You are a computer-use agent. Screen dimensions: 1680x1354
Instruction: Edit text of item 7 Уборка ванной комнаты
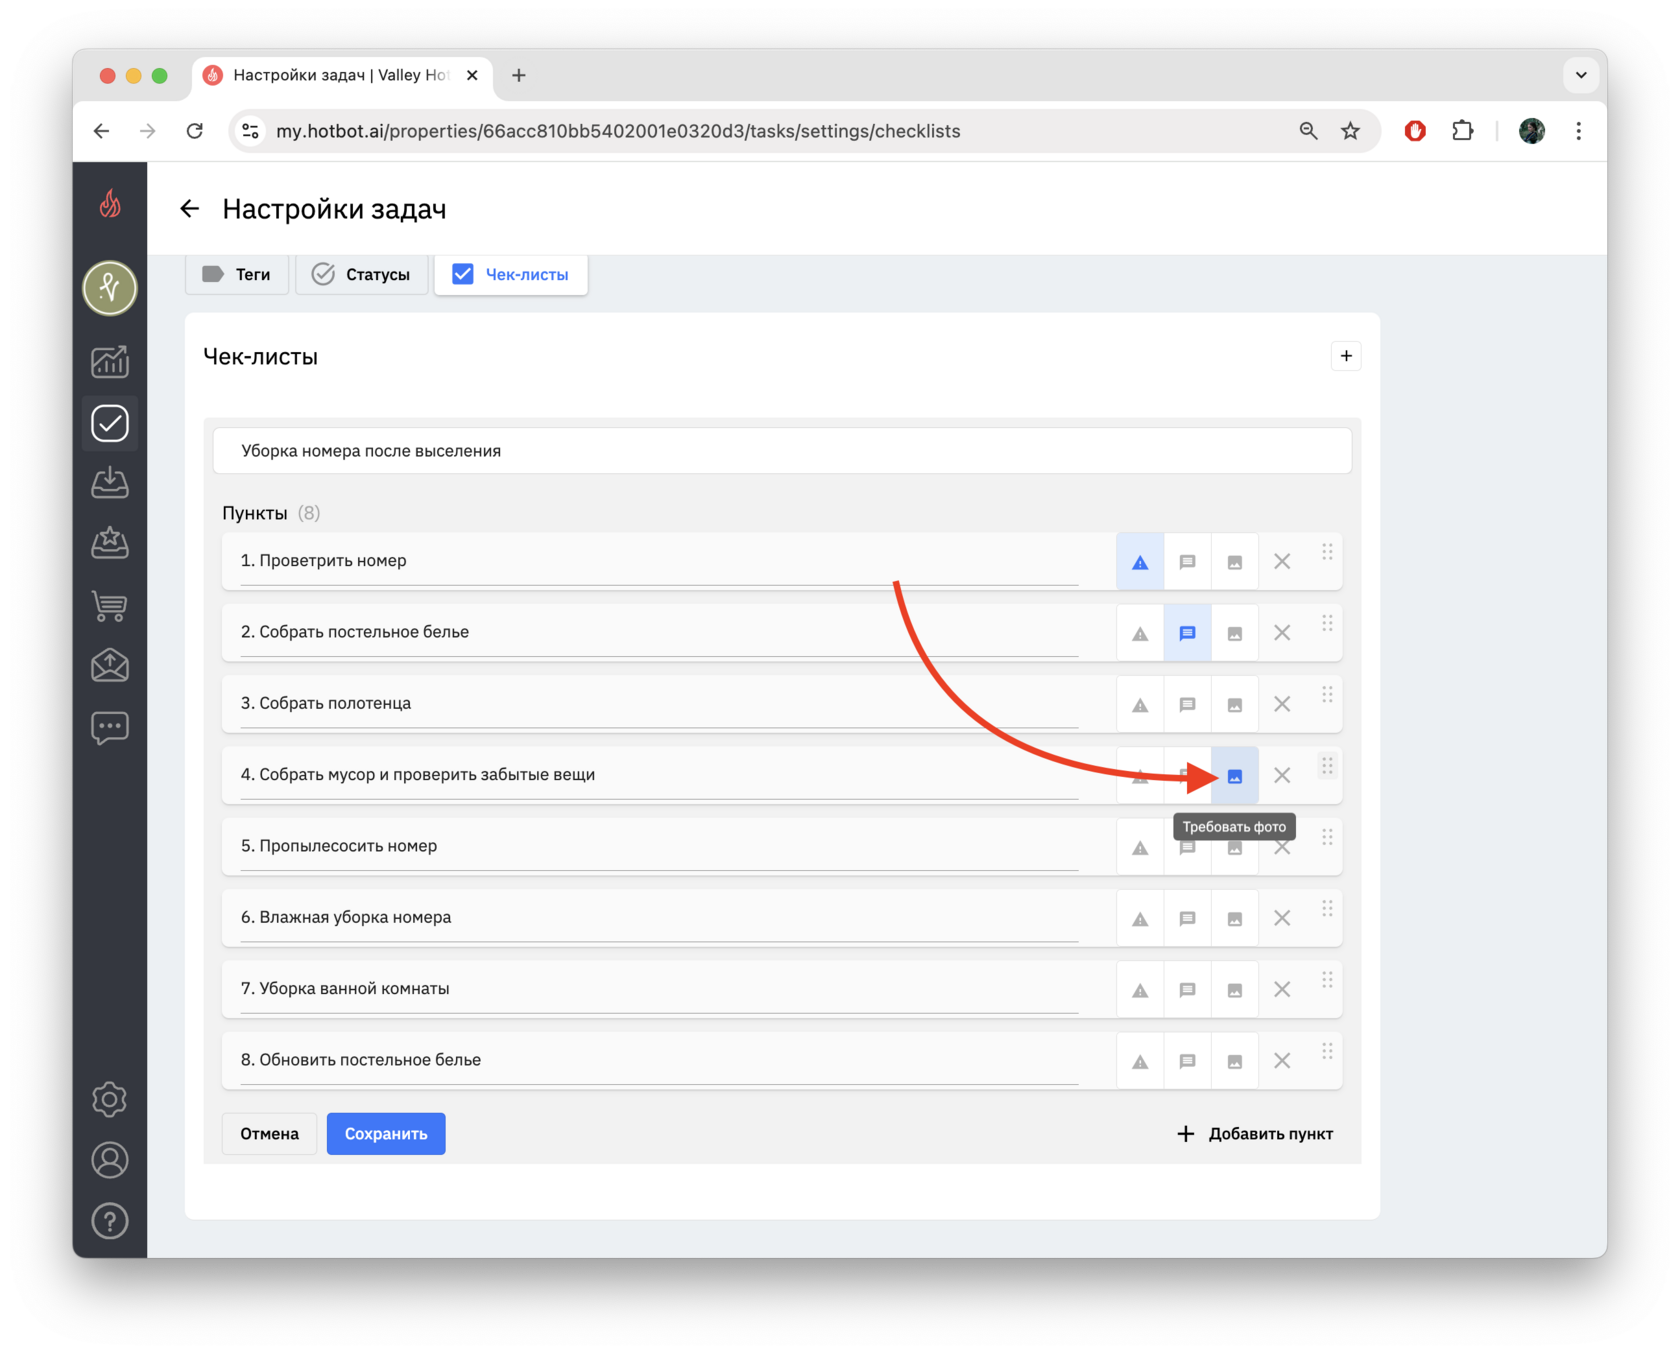point(659,989)
